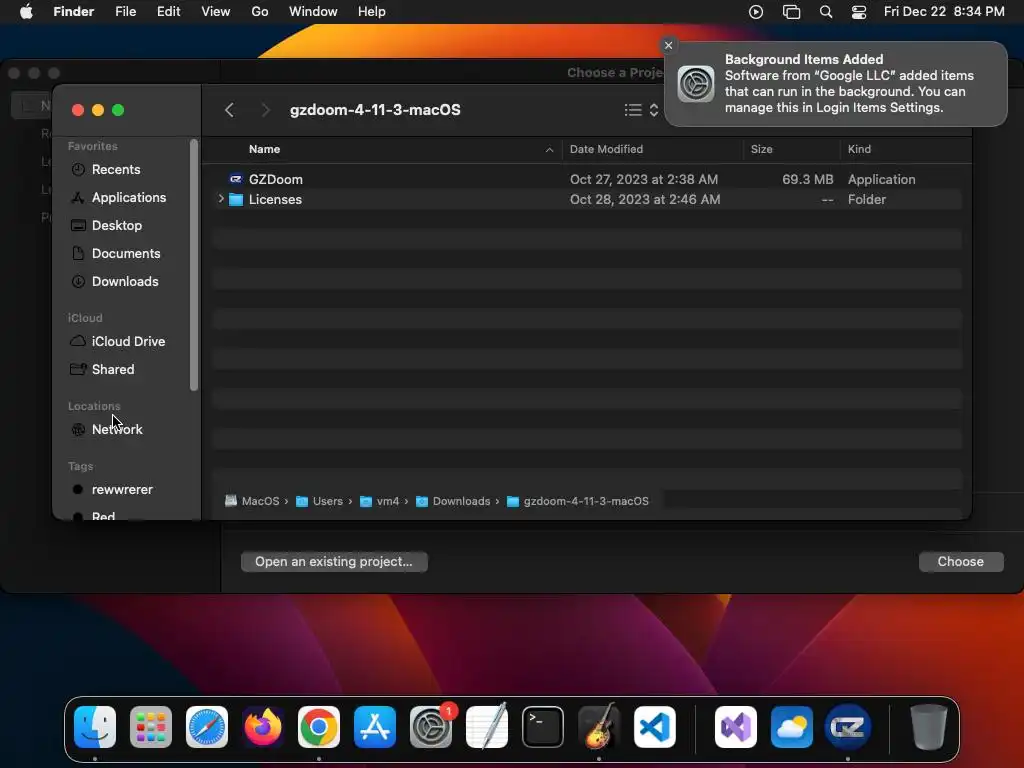Launch GarageBand from the Dock
The width and height of the screenshot is (1024, 768).
599,726
